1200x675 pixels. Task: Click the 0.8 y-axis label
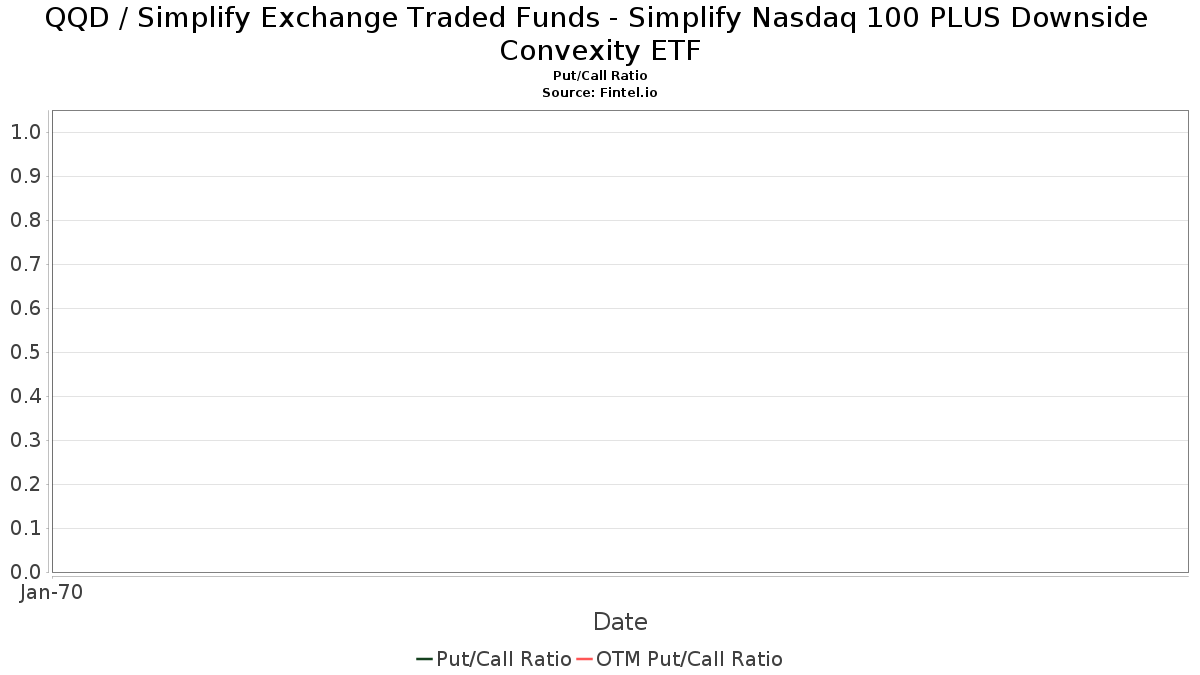click(x=25, y=220)
